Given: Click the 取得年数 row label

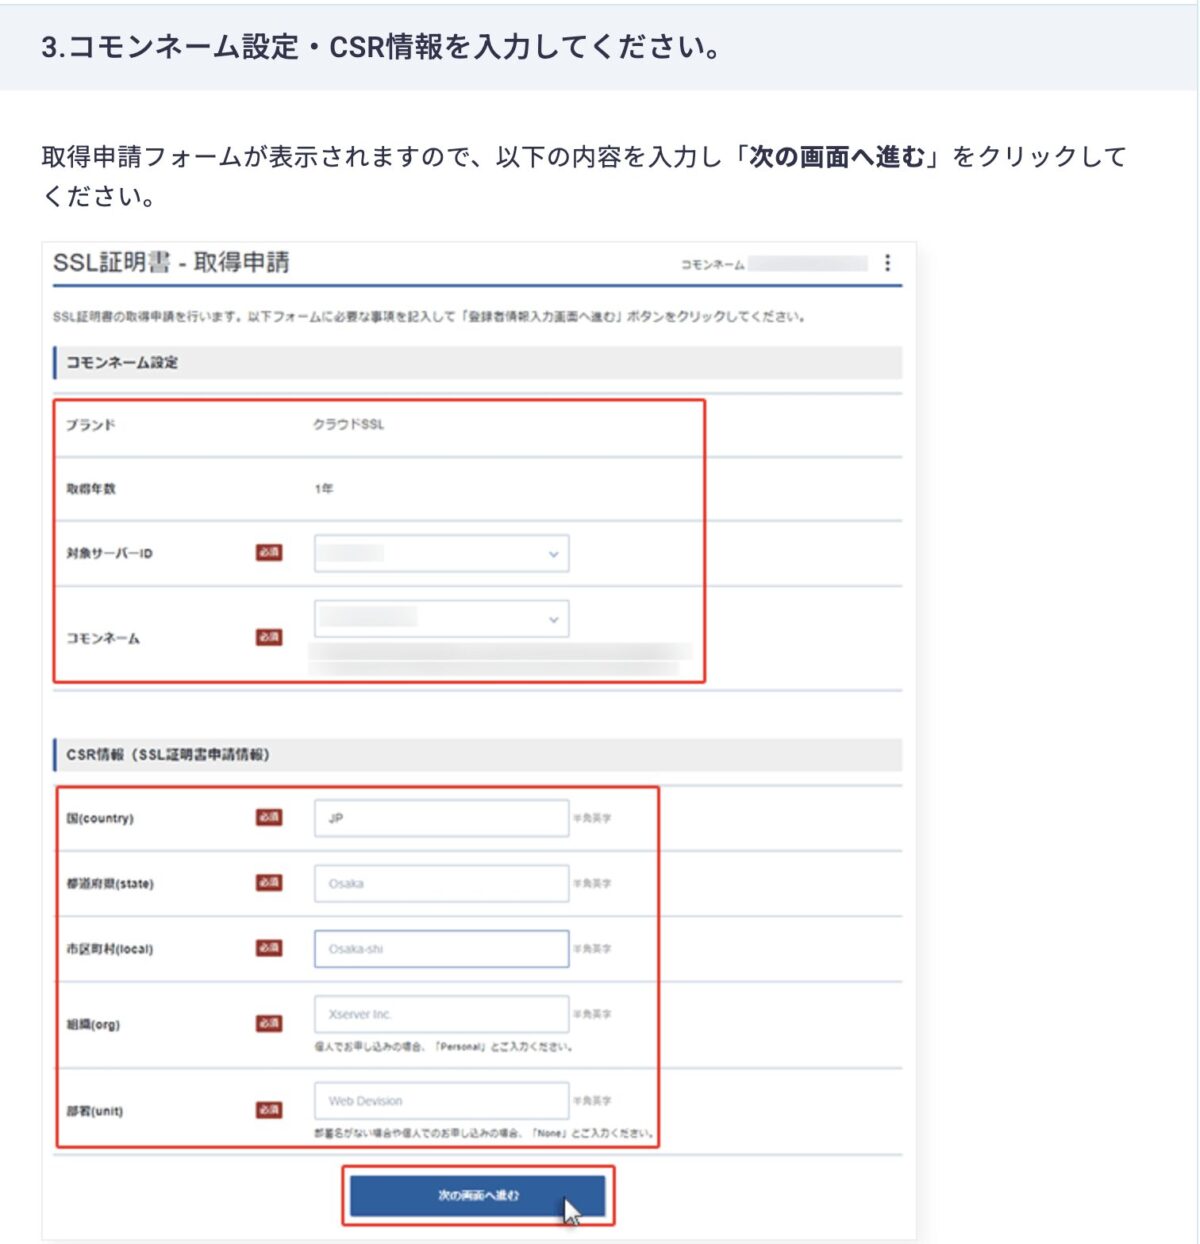Looking at the screenshot, I should pos(91,489).
